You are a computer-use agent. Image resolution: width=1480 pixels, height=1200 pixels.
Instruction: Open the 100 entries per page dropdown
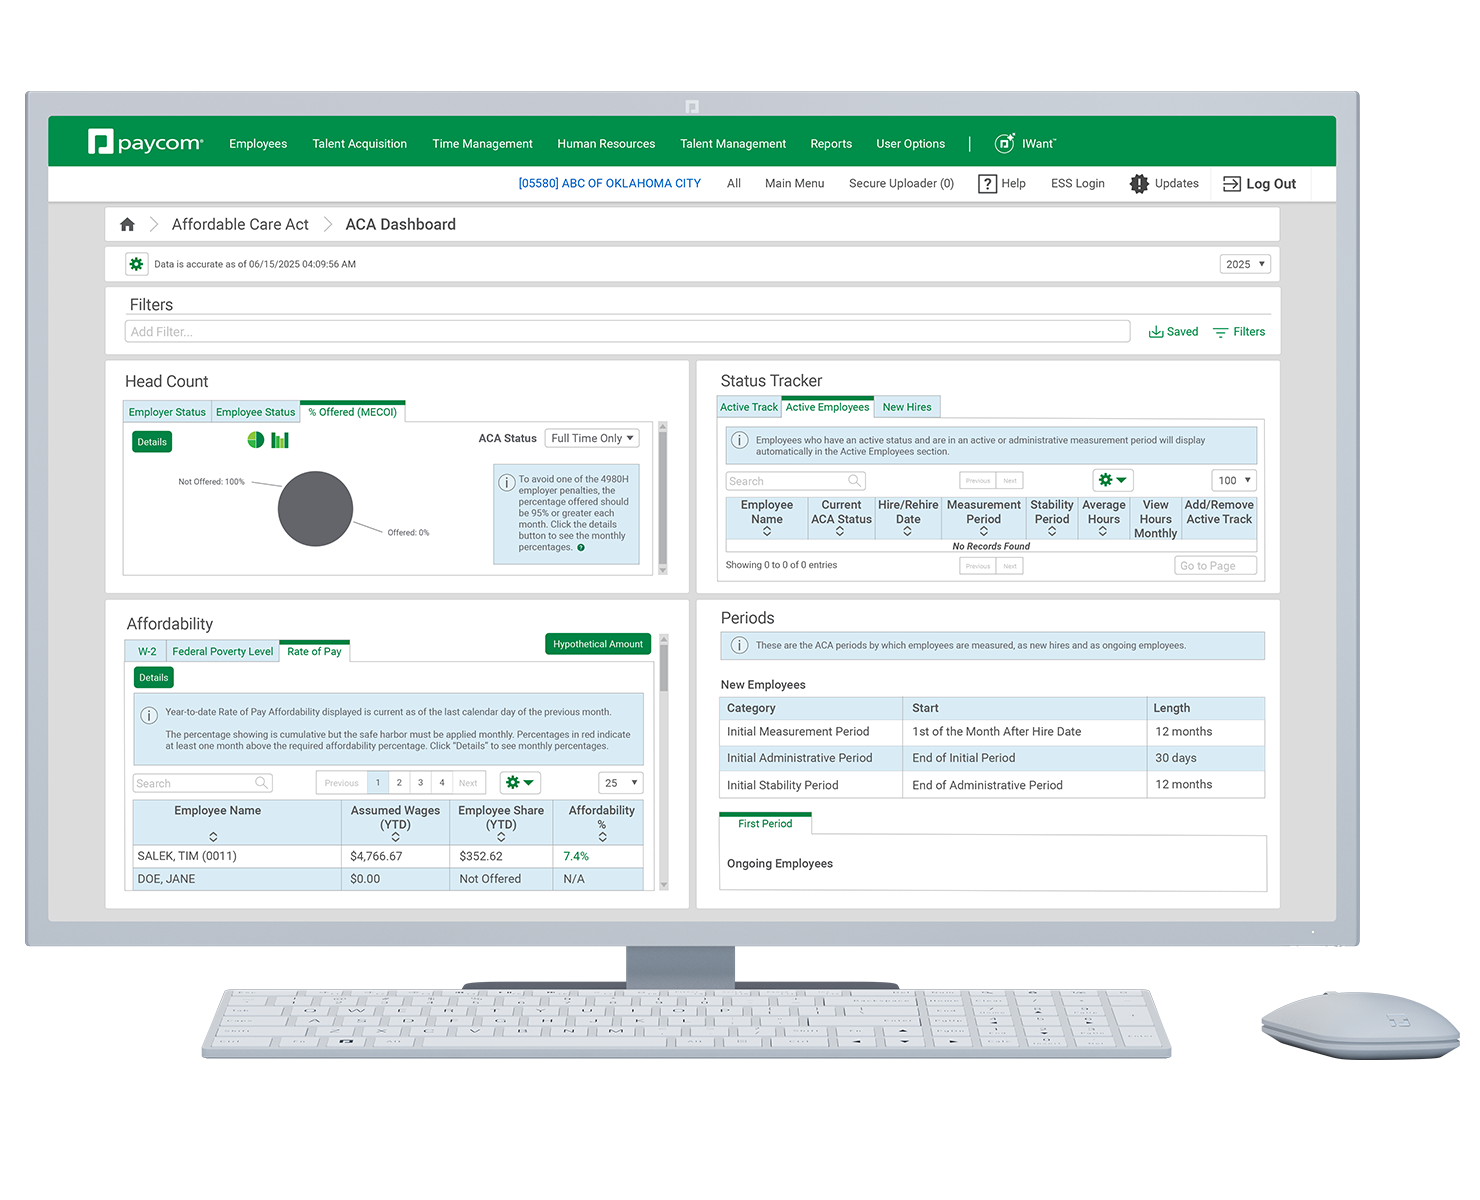tap(1234, 480)
